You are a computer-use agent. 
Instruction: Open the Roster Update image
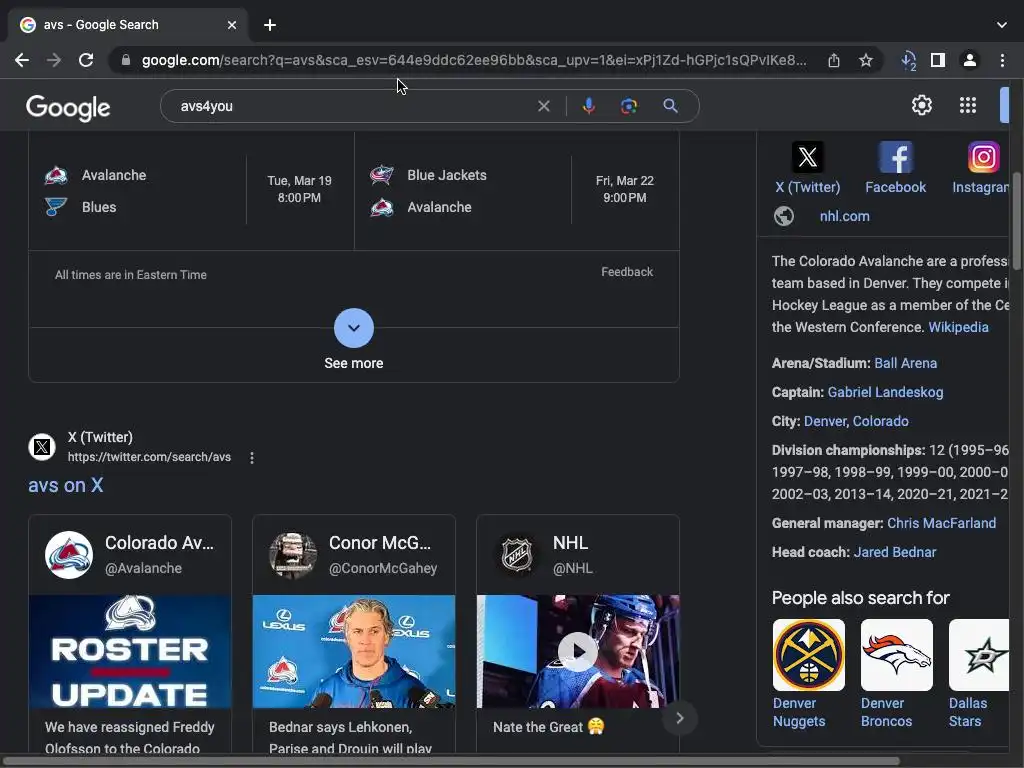point(130,651)
